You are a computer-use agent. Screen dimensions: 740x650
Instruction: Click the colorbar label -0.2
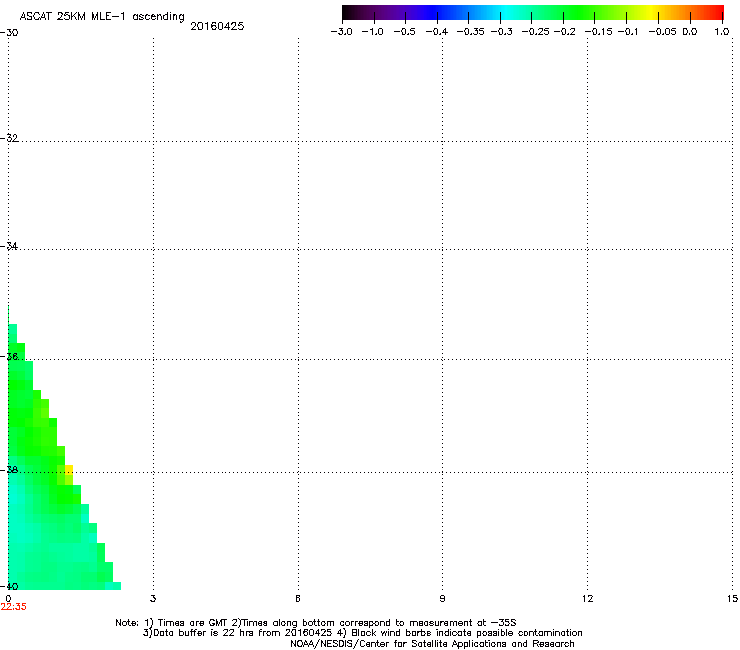(x=565, y=32)
